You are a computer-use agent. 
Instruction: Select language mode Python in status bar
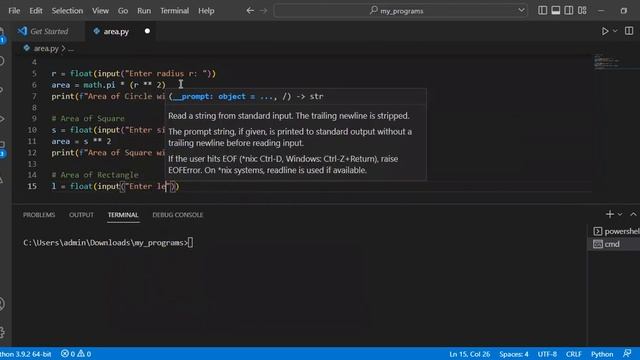point(602,354)
